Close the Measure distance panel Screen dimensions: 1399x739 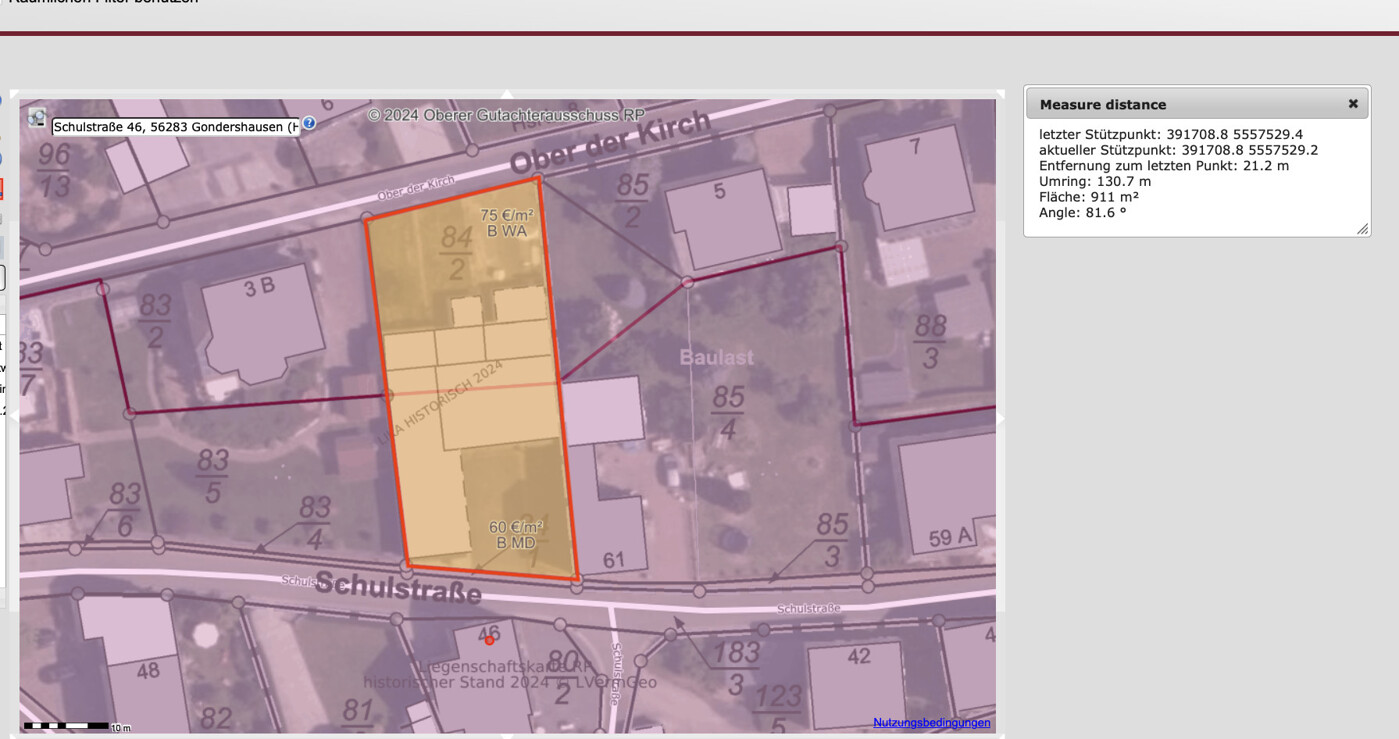1353,104
